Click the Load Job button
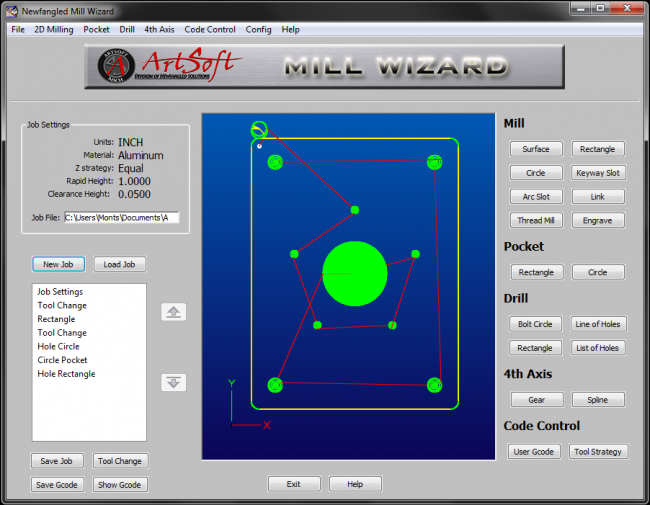This screenshot has height=505, width=650. point(119,264)
